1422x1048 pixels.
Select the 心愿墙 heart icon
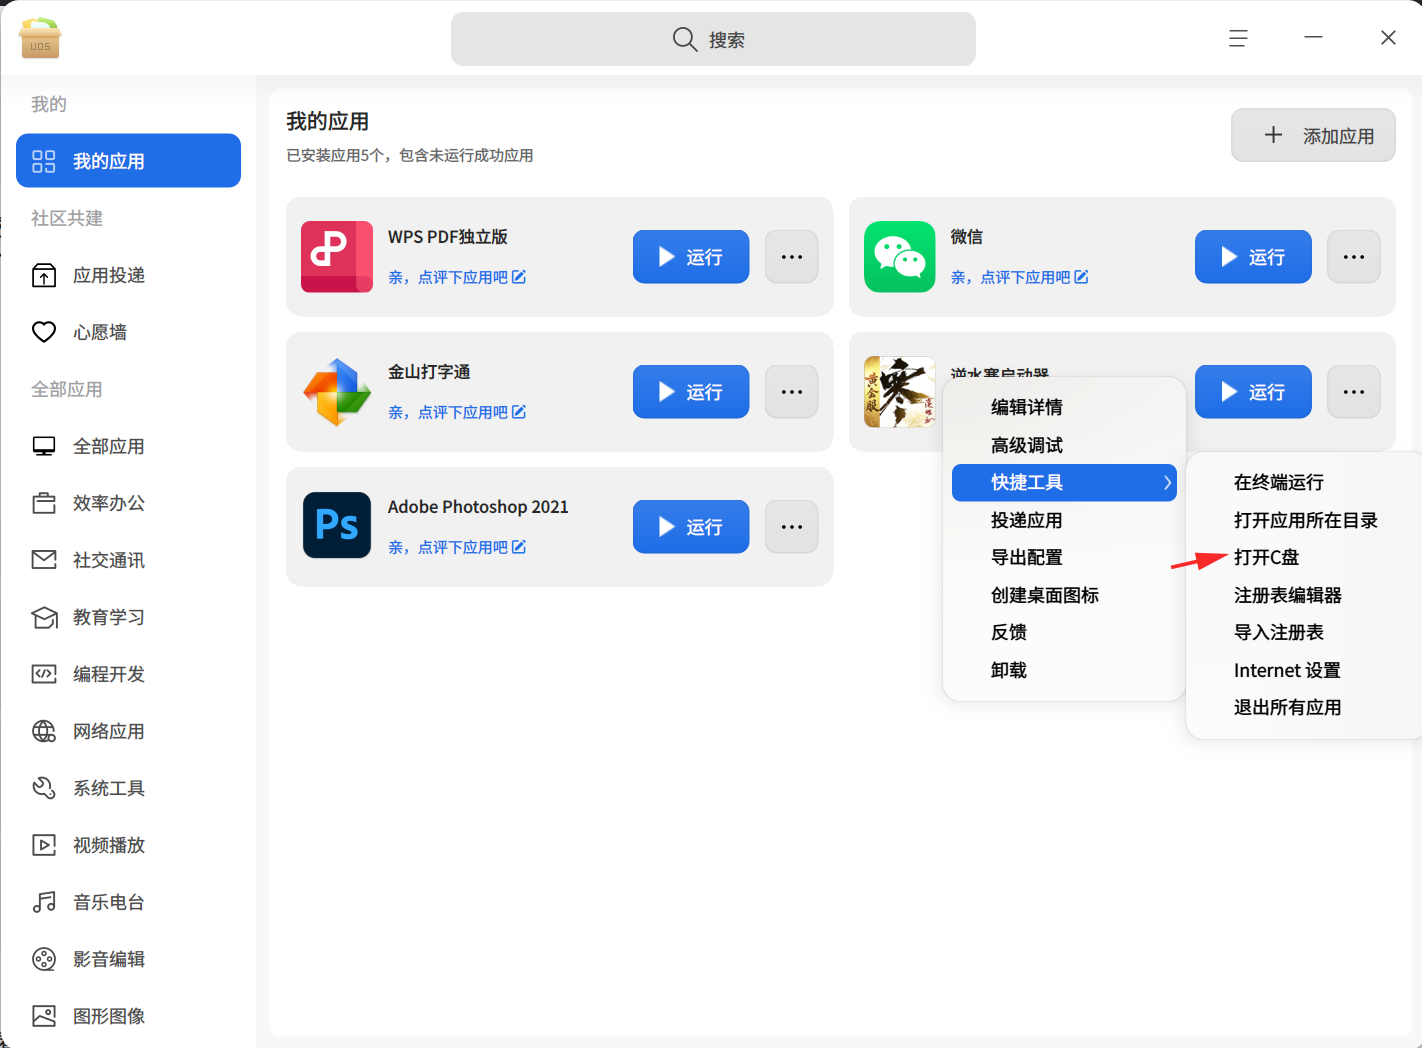click(44, 332)
